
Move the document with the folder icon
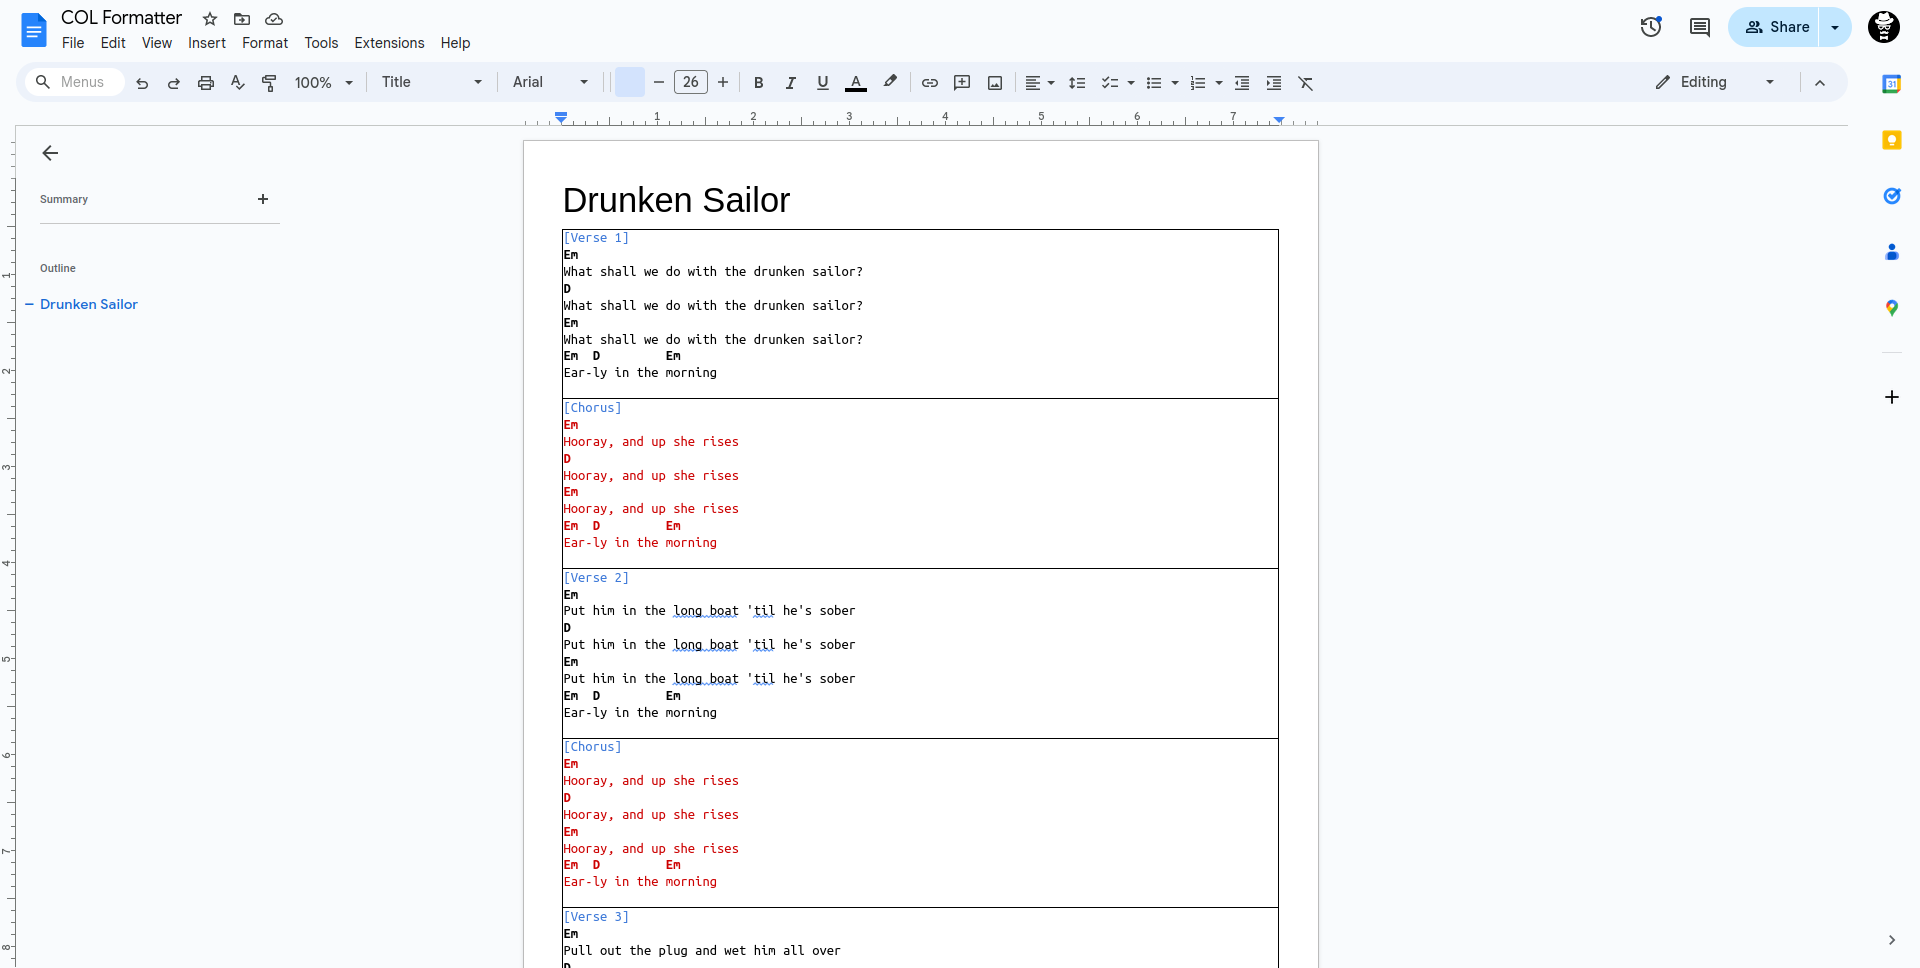[242, 19]
